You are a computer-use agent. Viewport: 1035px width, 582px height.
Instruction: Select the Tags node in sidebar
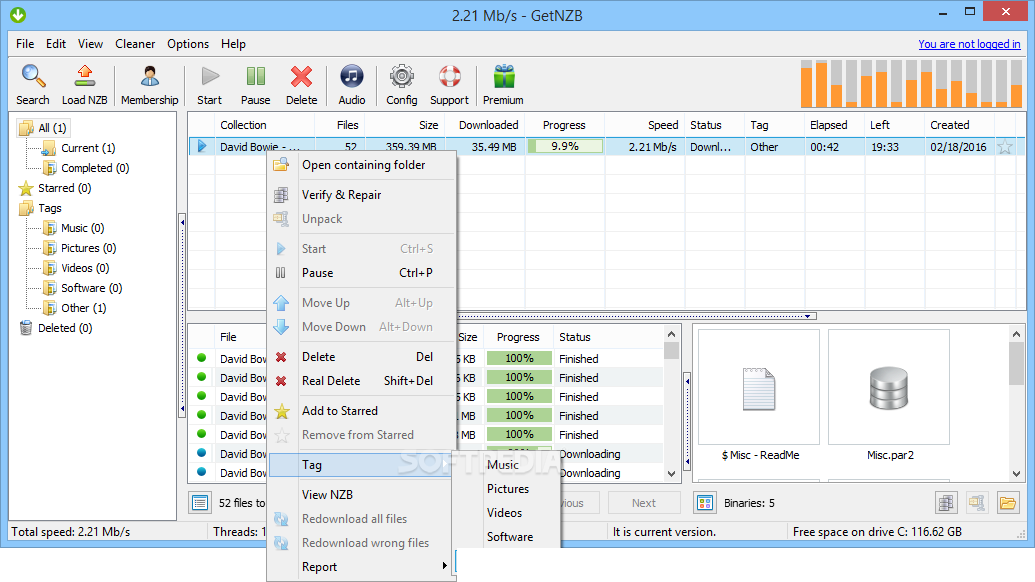[50, 208]
